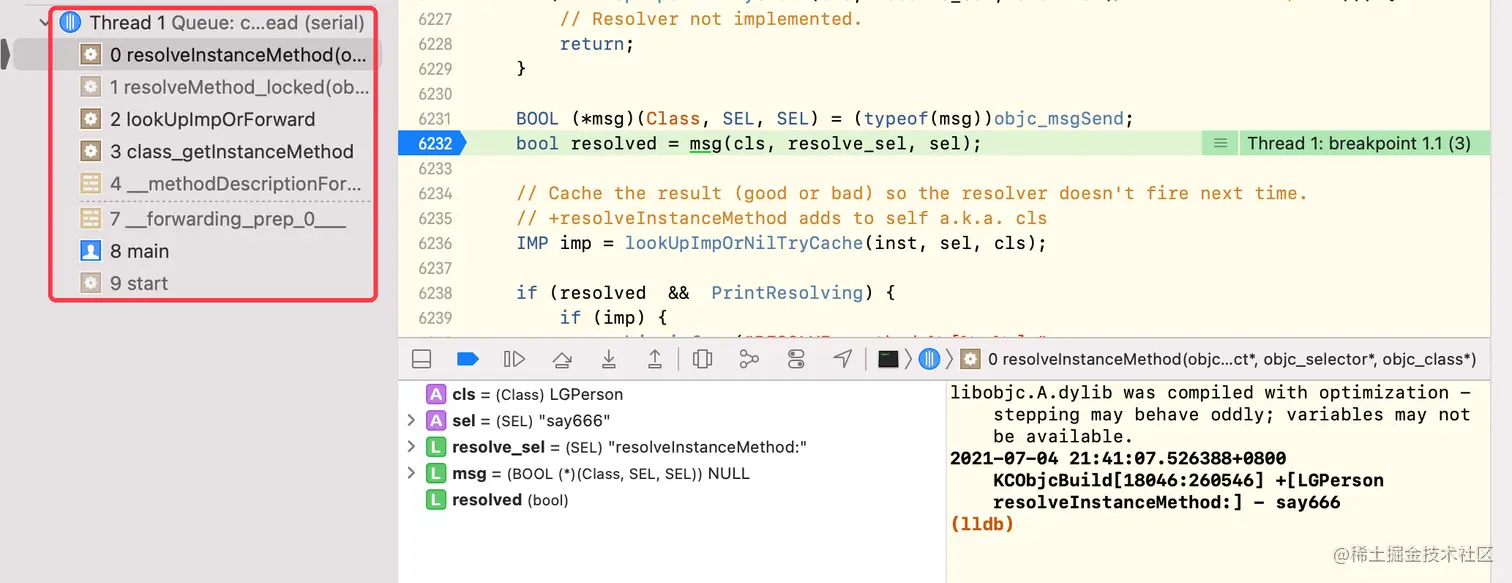Click the icon beside 4 __methodDescriptionFor

click(90, 184)
